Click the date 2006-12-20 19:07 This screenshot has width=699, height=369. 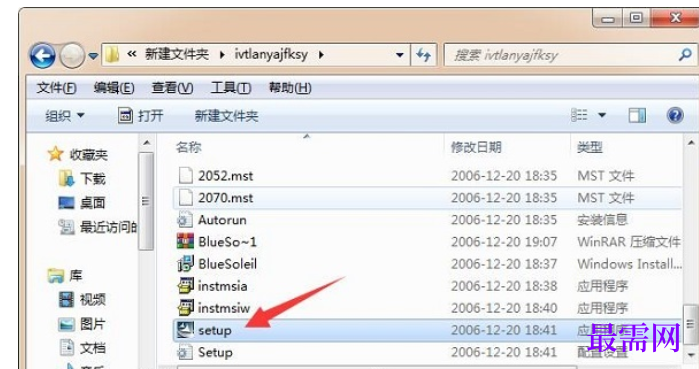[x=504, y=242]
